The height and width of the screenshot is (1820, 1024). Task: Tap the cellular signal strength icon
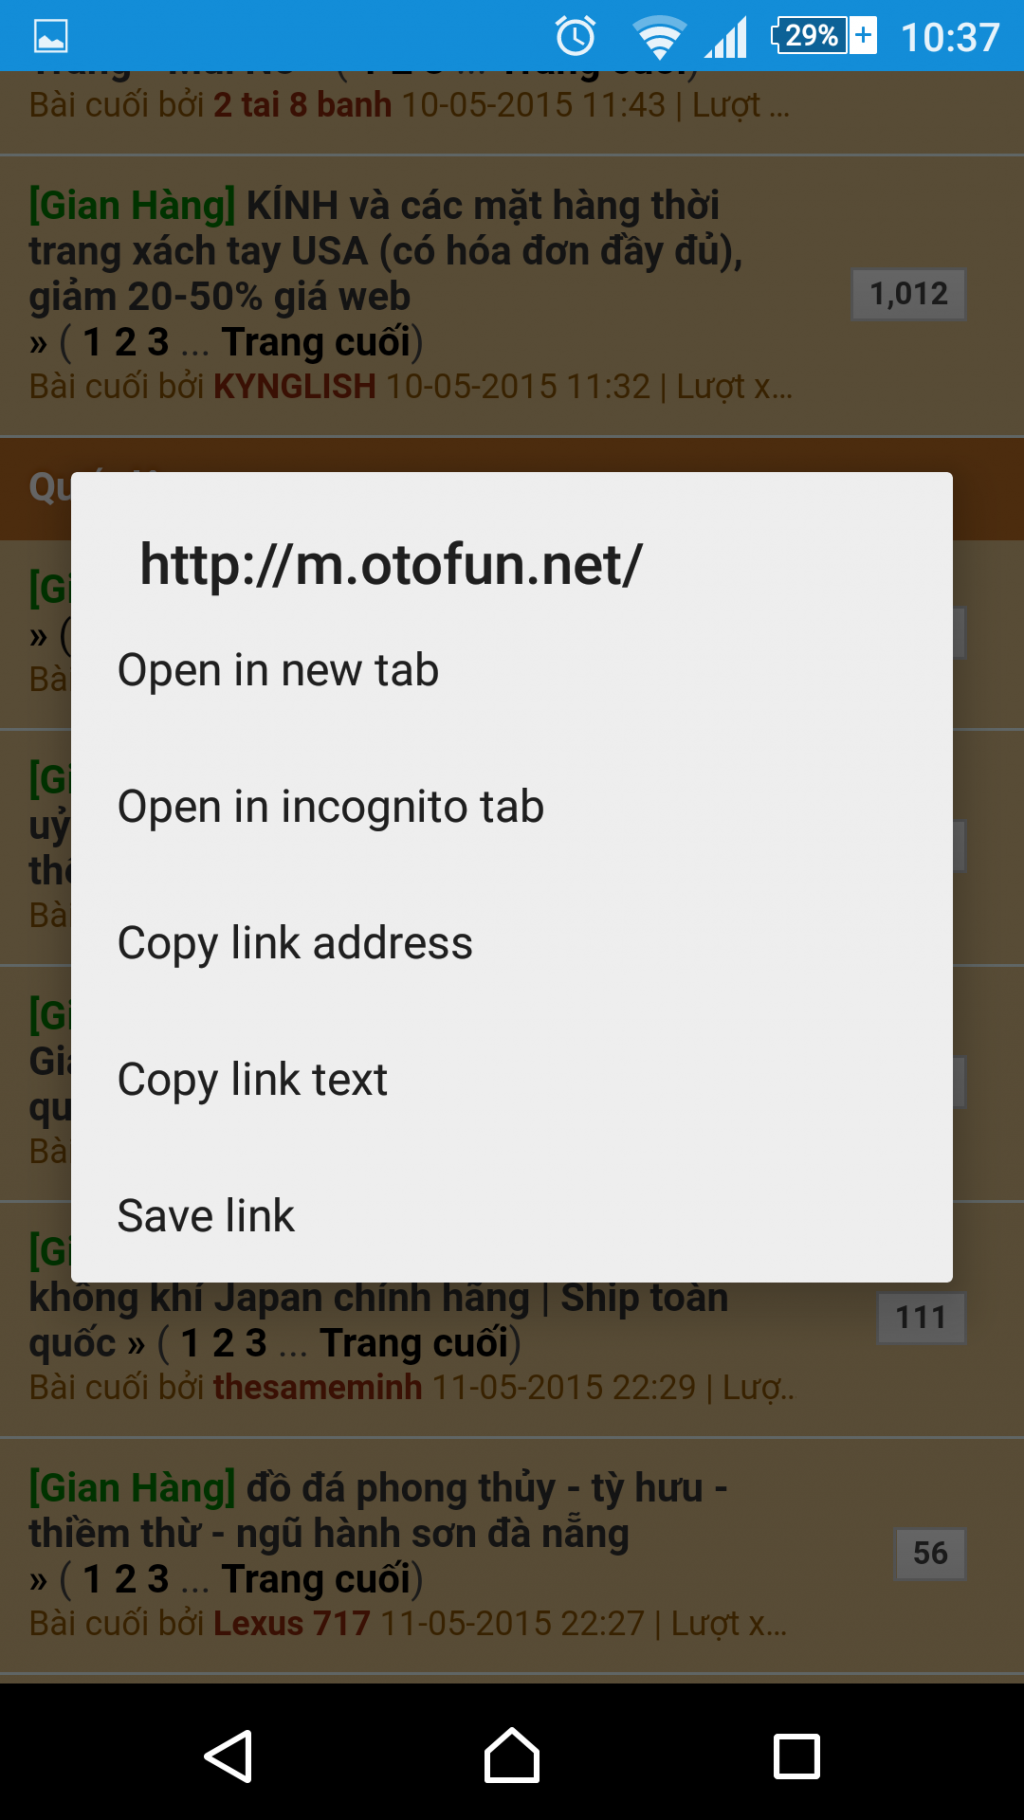pos(727,37)
